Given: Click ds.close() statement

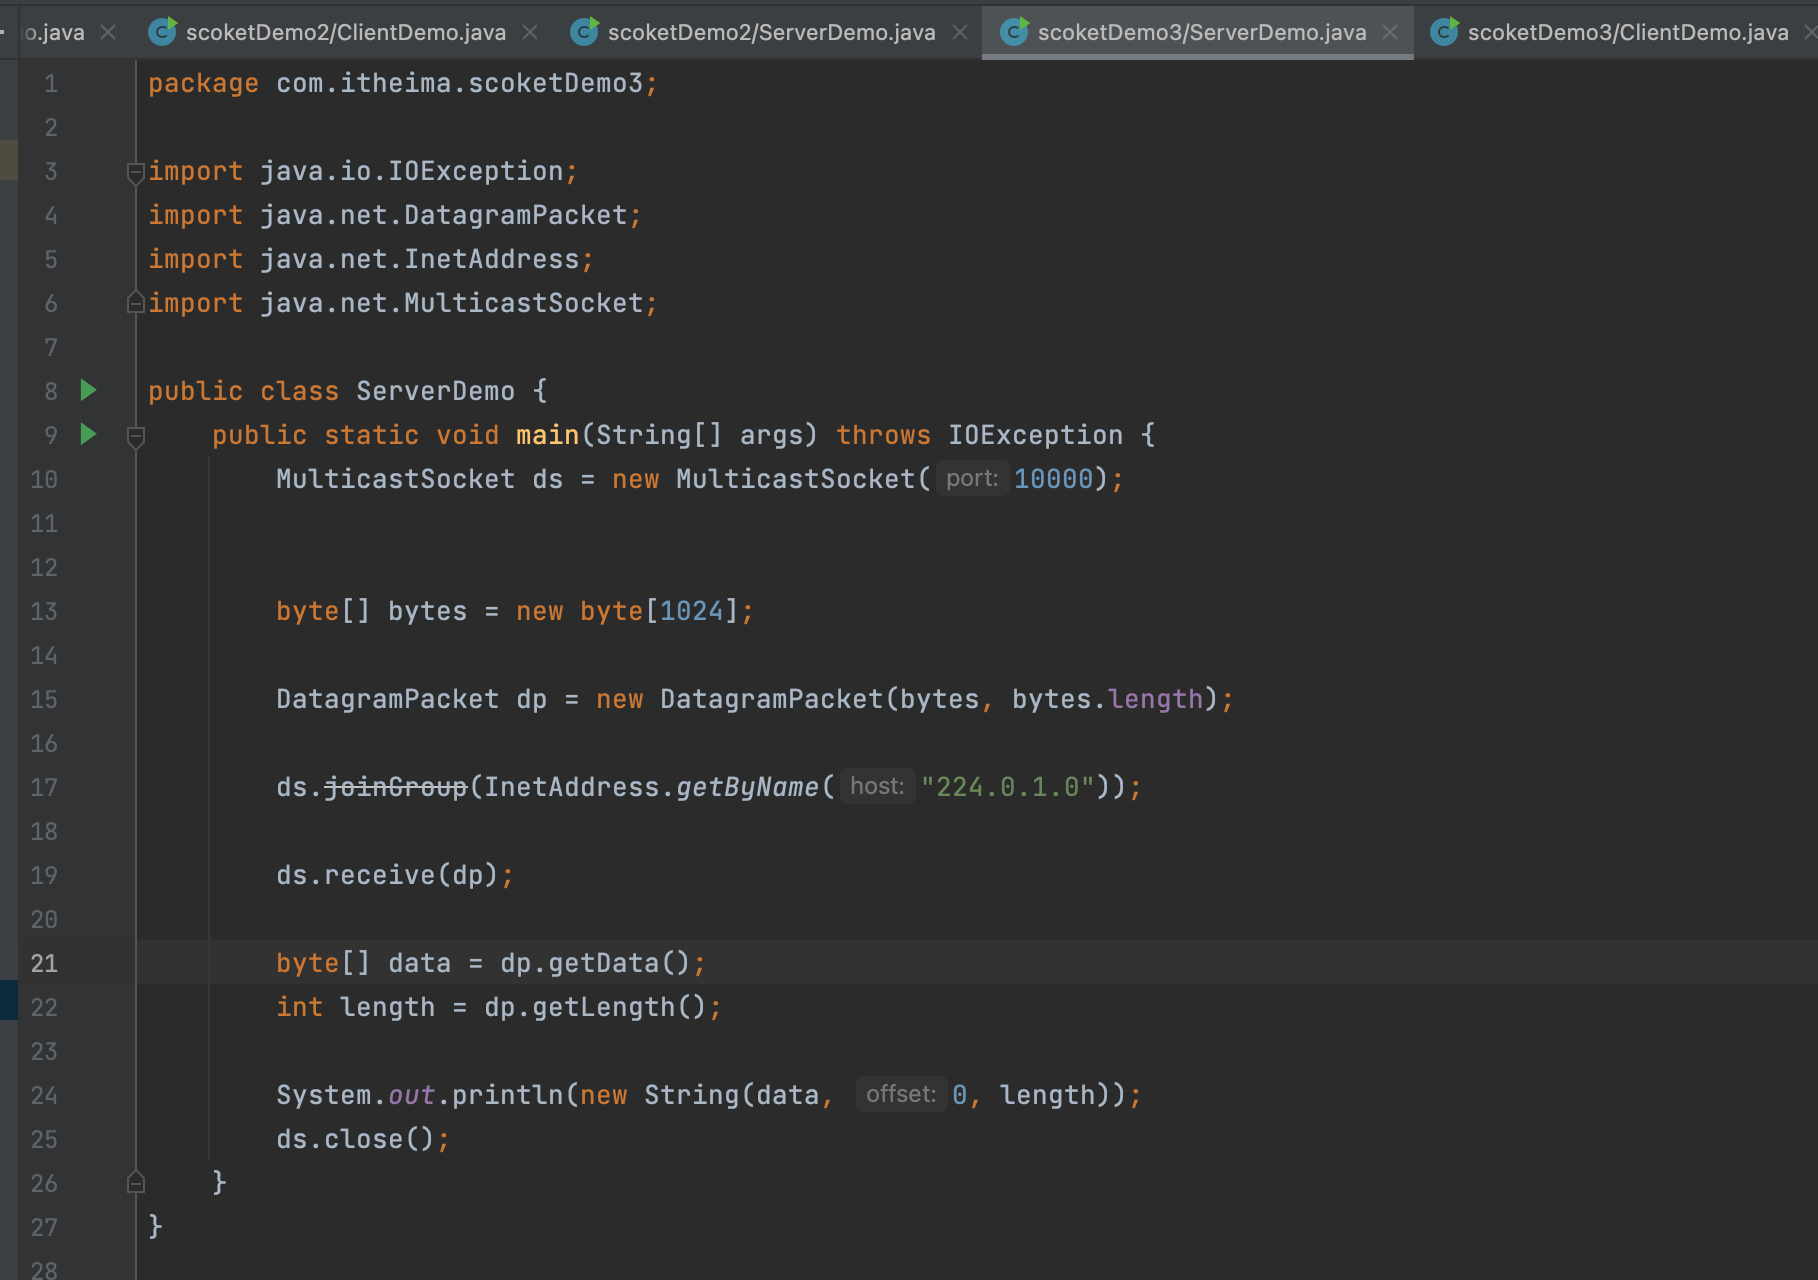Looking at the screenshot, I should click(363, 1139).
